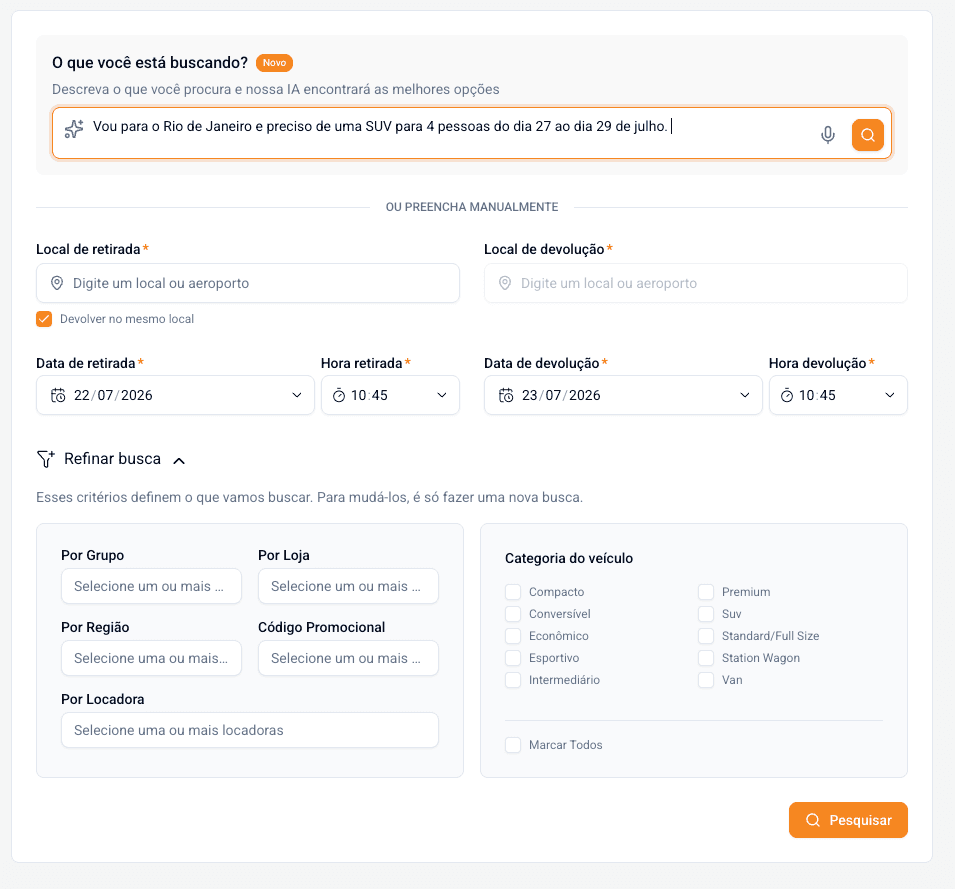Click the Novo badge
The width and height of the screenshot is (955, 889).
click(x=275, y=63)
